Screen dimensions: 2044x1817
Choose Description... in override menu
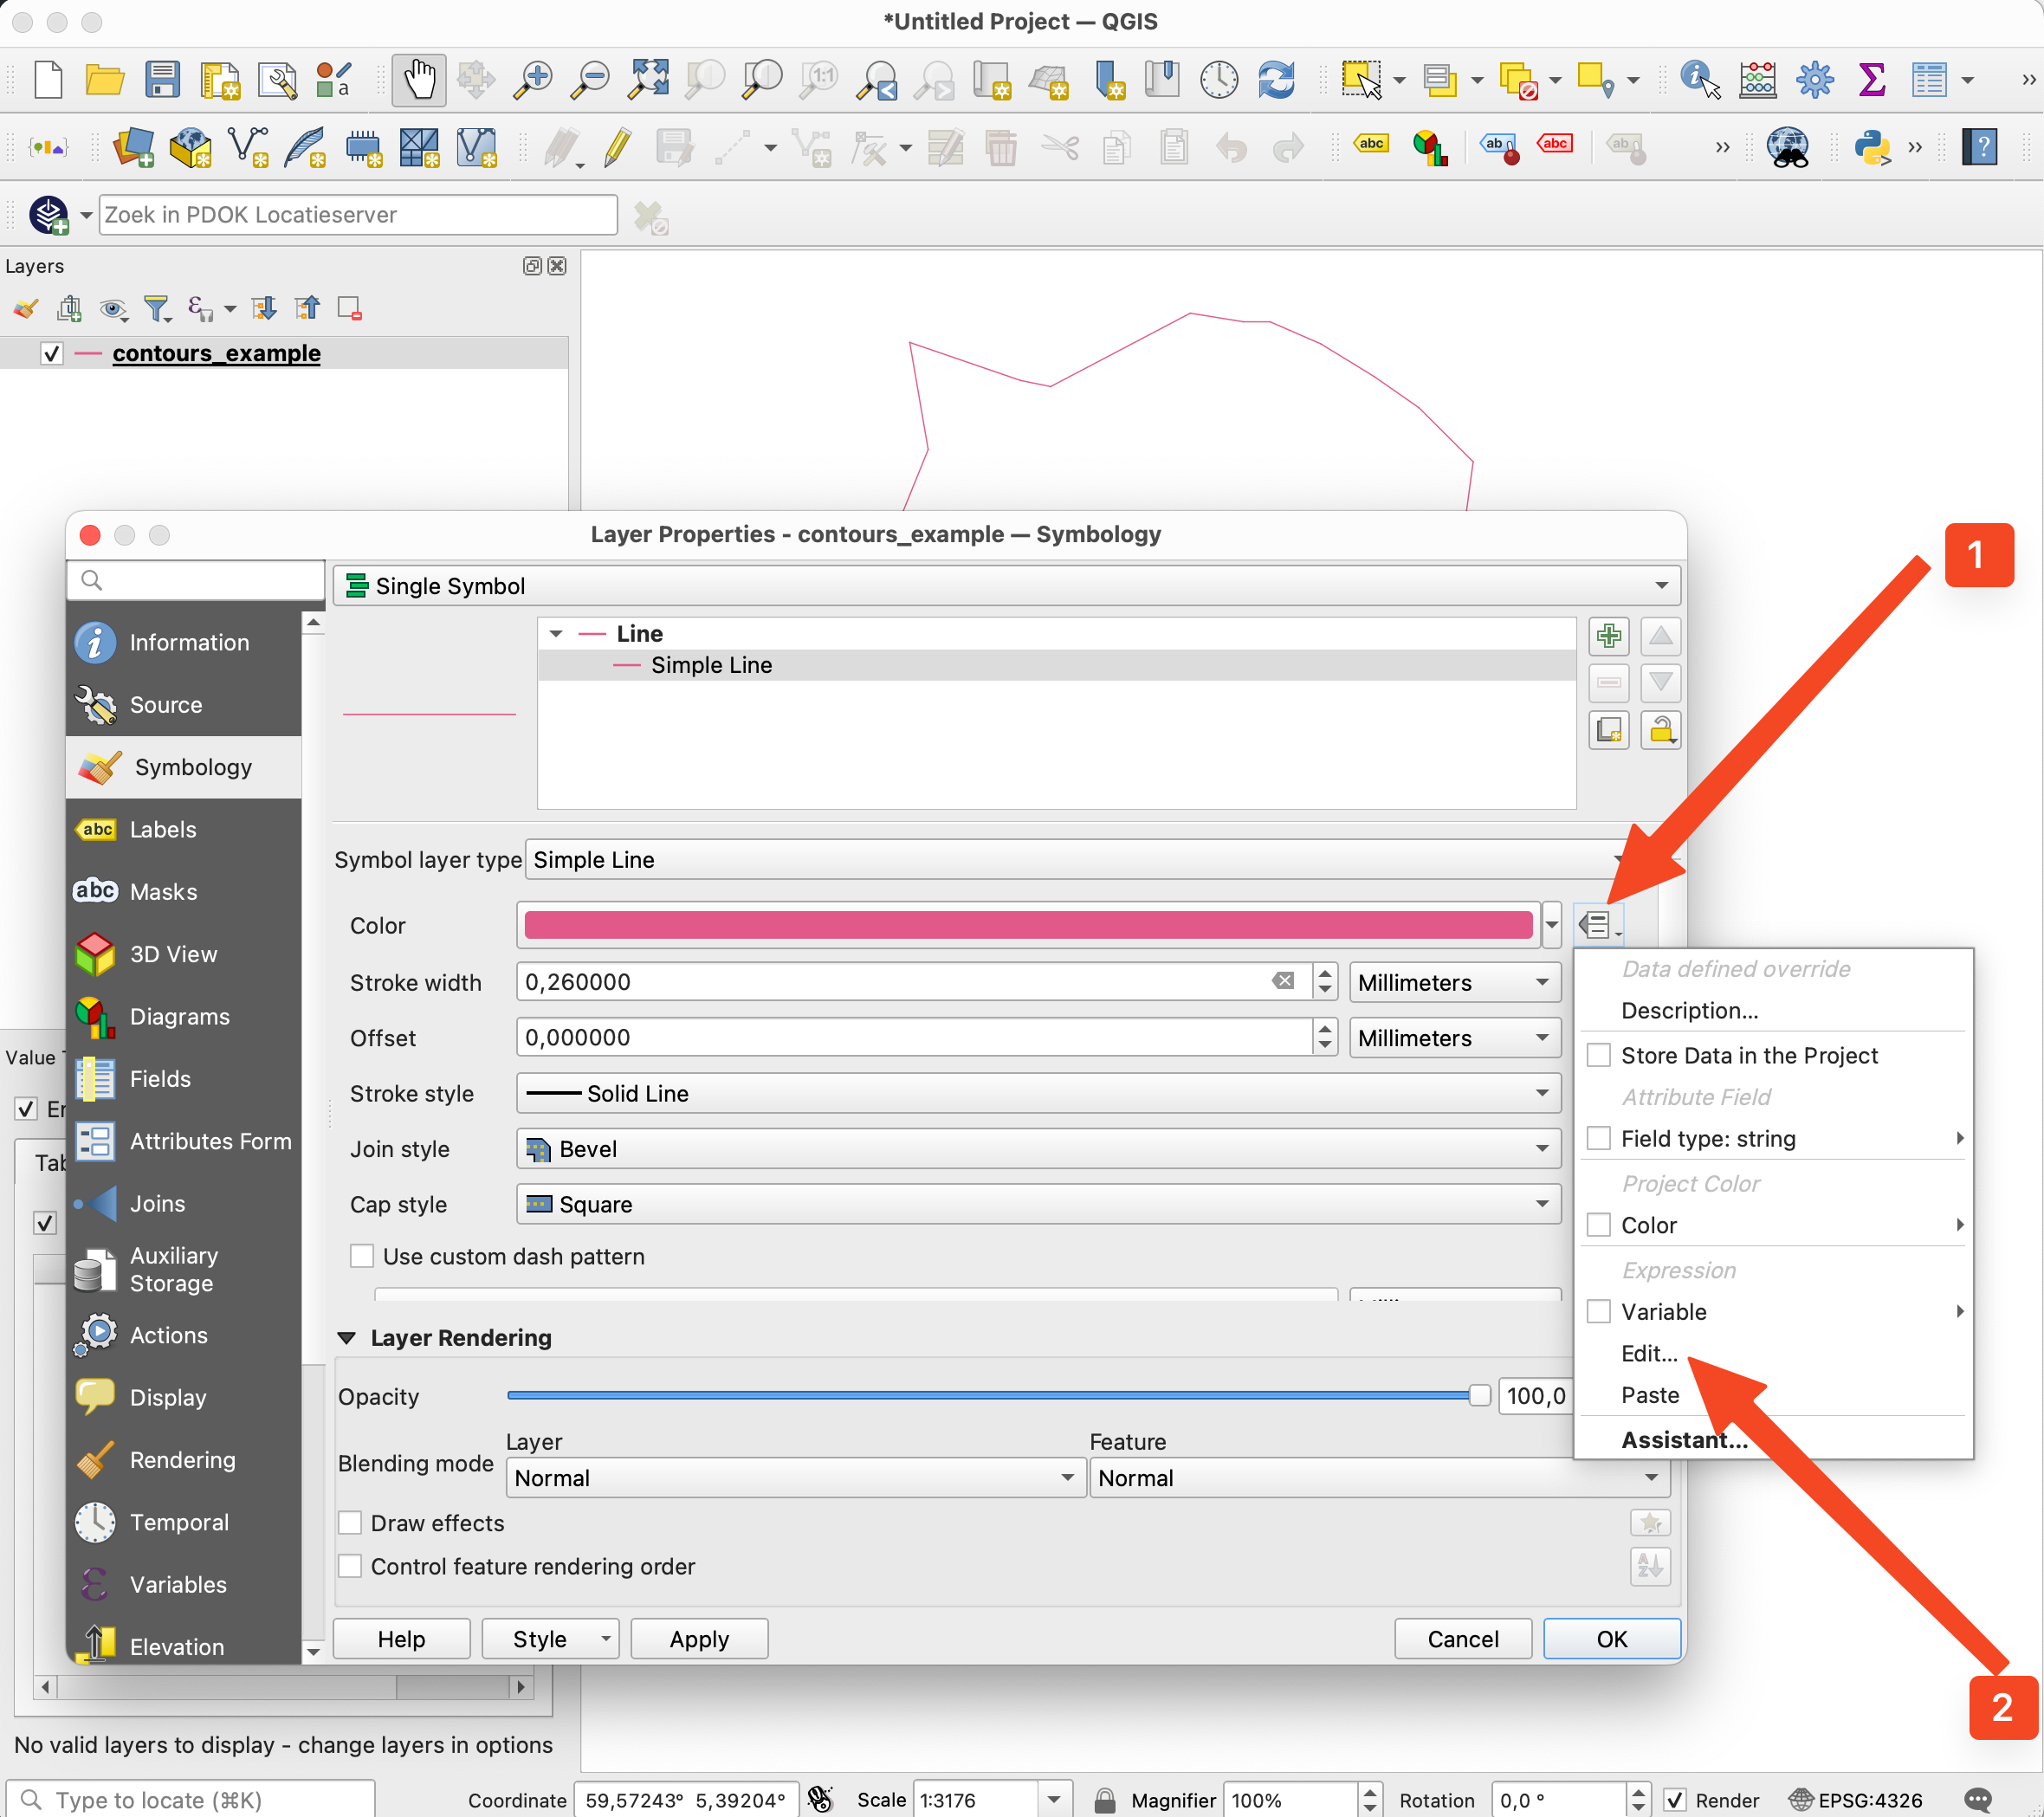pyautogui.click(x=1689, y=1011)
